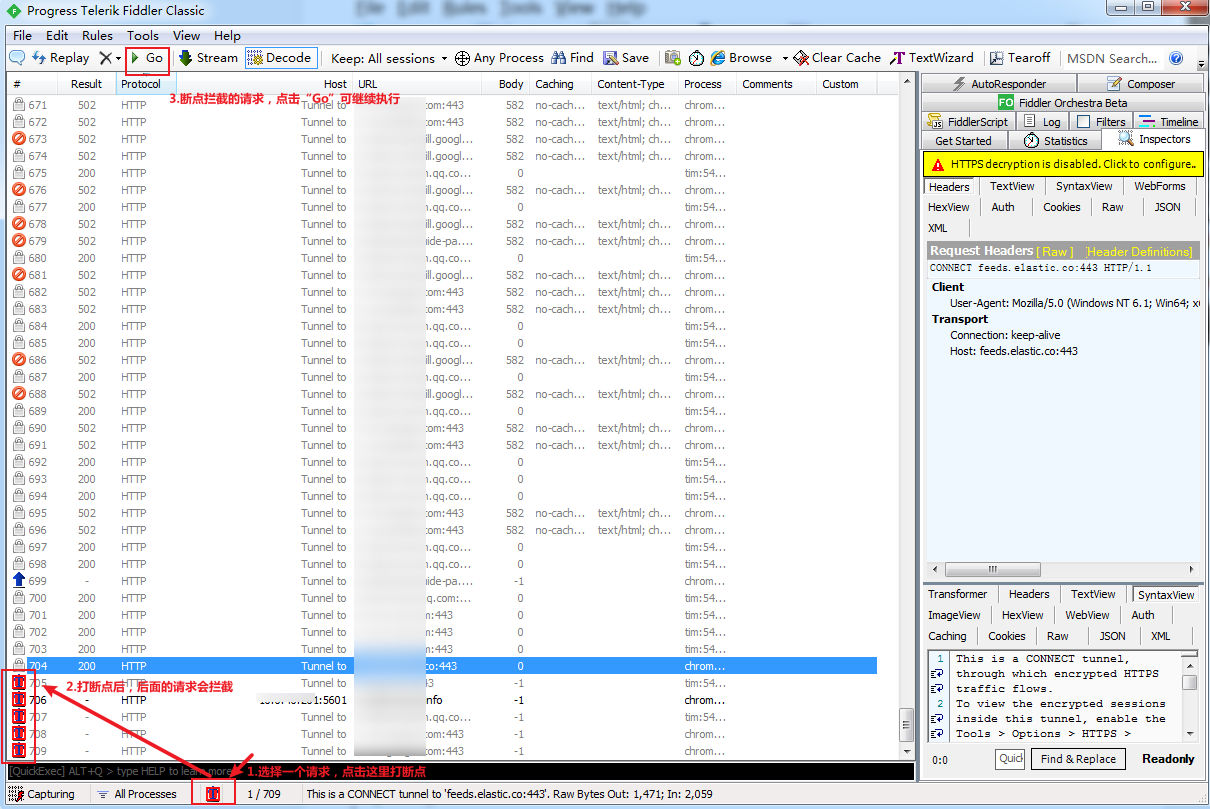Click the breakpoint icon in the status bar

pos(212,794)
